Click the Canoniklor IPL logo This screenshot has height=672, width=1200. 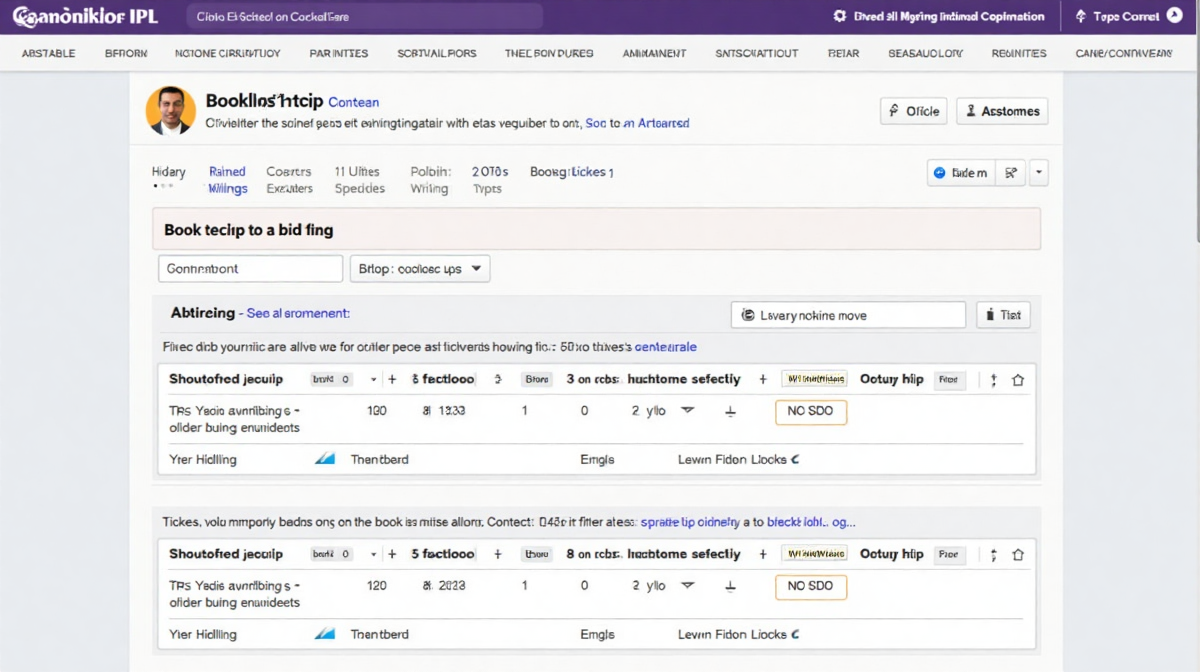click(x=87, y=17)
